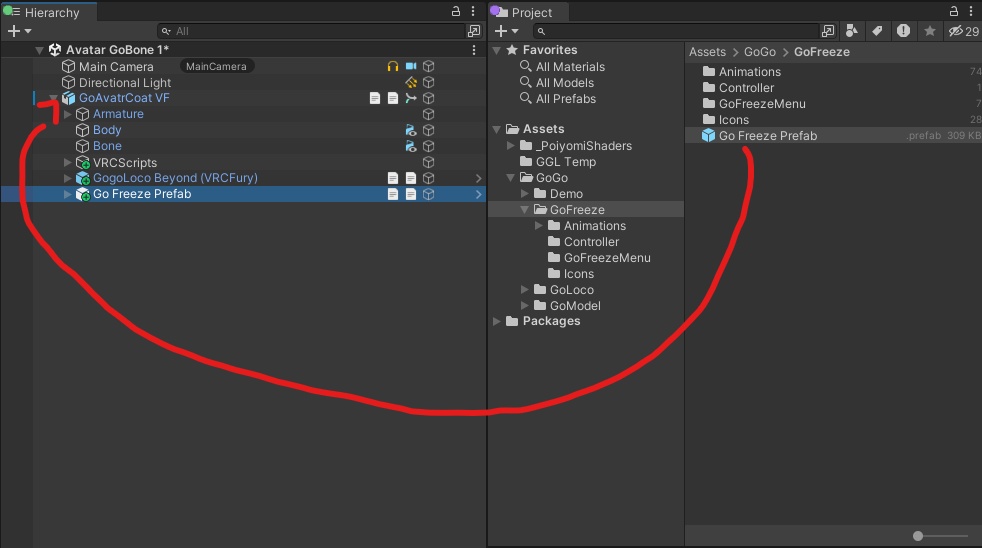Expand GogoLoco Beyond (VRCFury) prefab
982x548 pixels.
click(68, 178)
